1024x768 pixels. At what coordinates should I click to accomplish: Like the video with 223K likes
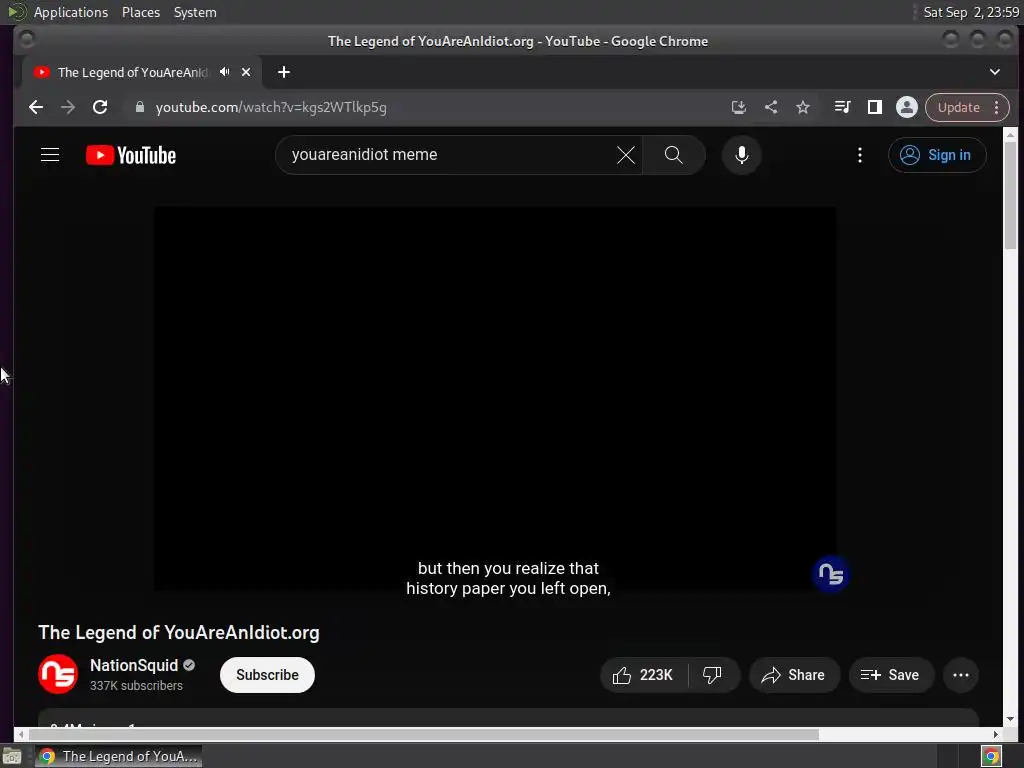pyautogui.click(x=643, y=675)
